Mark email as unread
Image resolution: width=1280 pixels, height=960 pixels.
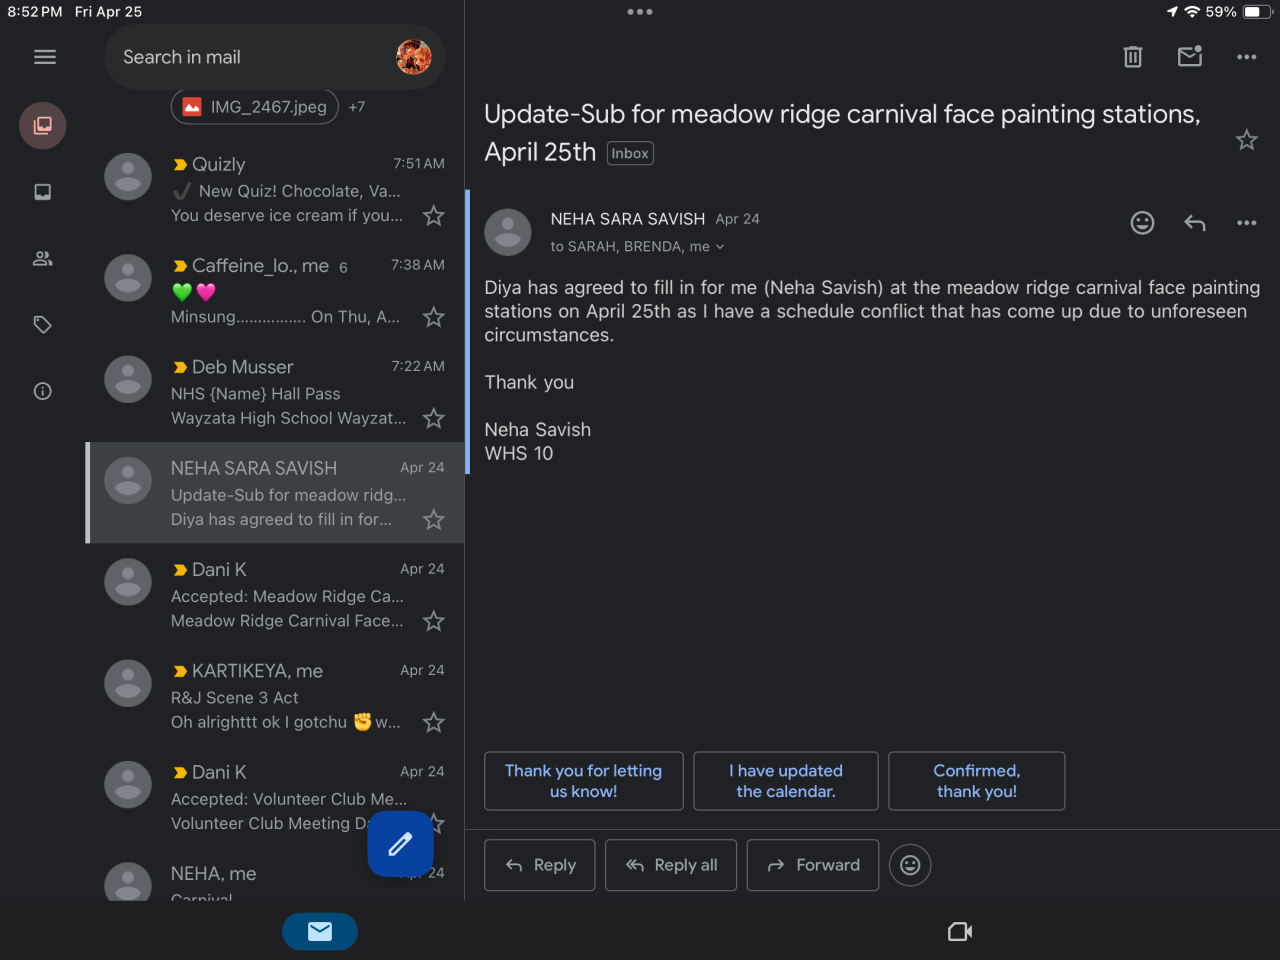[1190, 57]
